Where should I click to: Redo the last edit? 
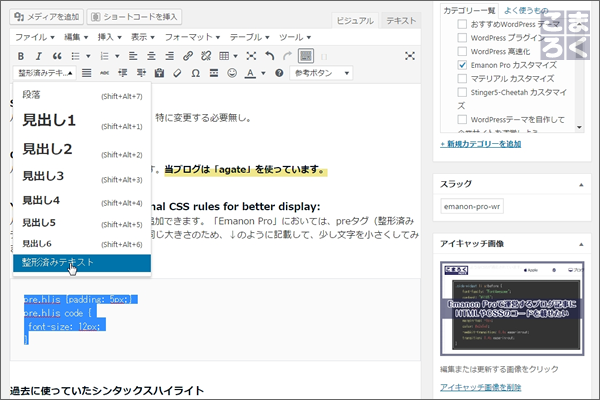pos(287,56)
